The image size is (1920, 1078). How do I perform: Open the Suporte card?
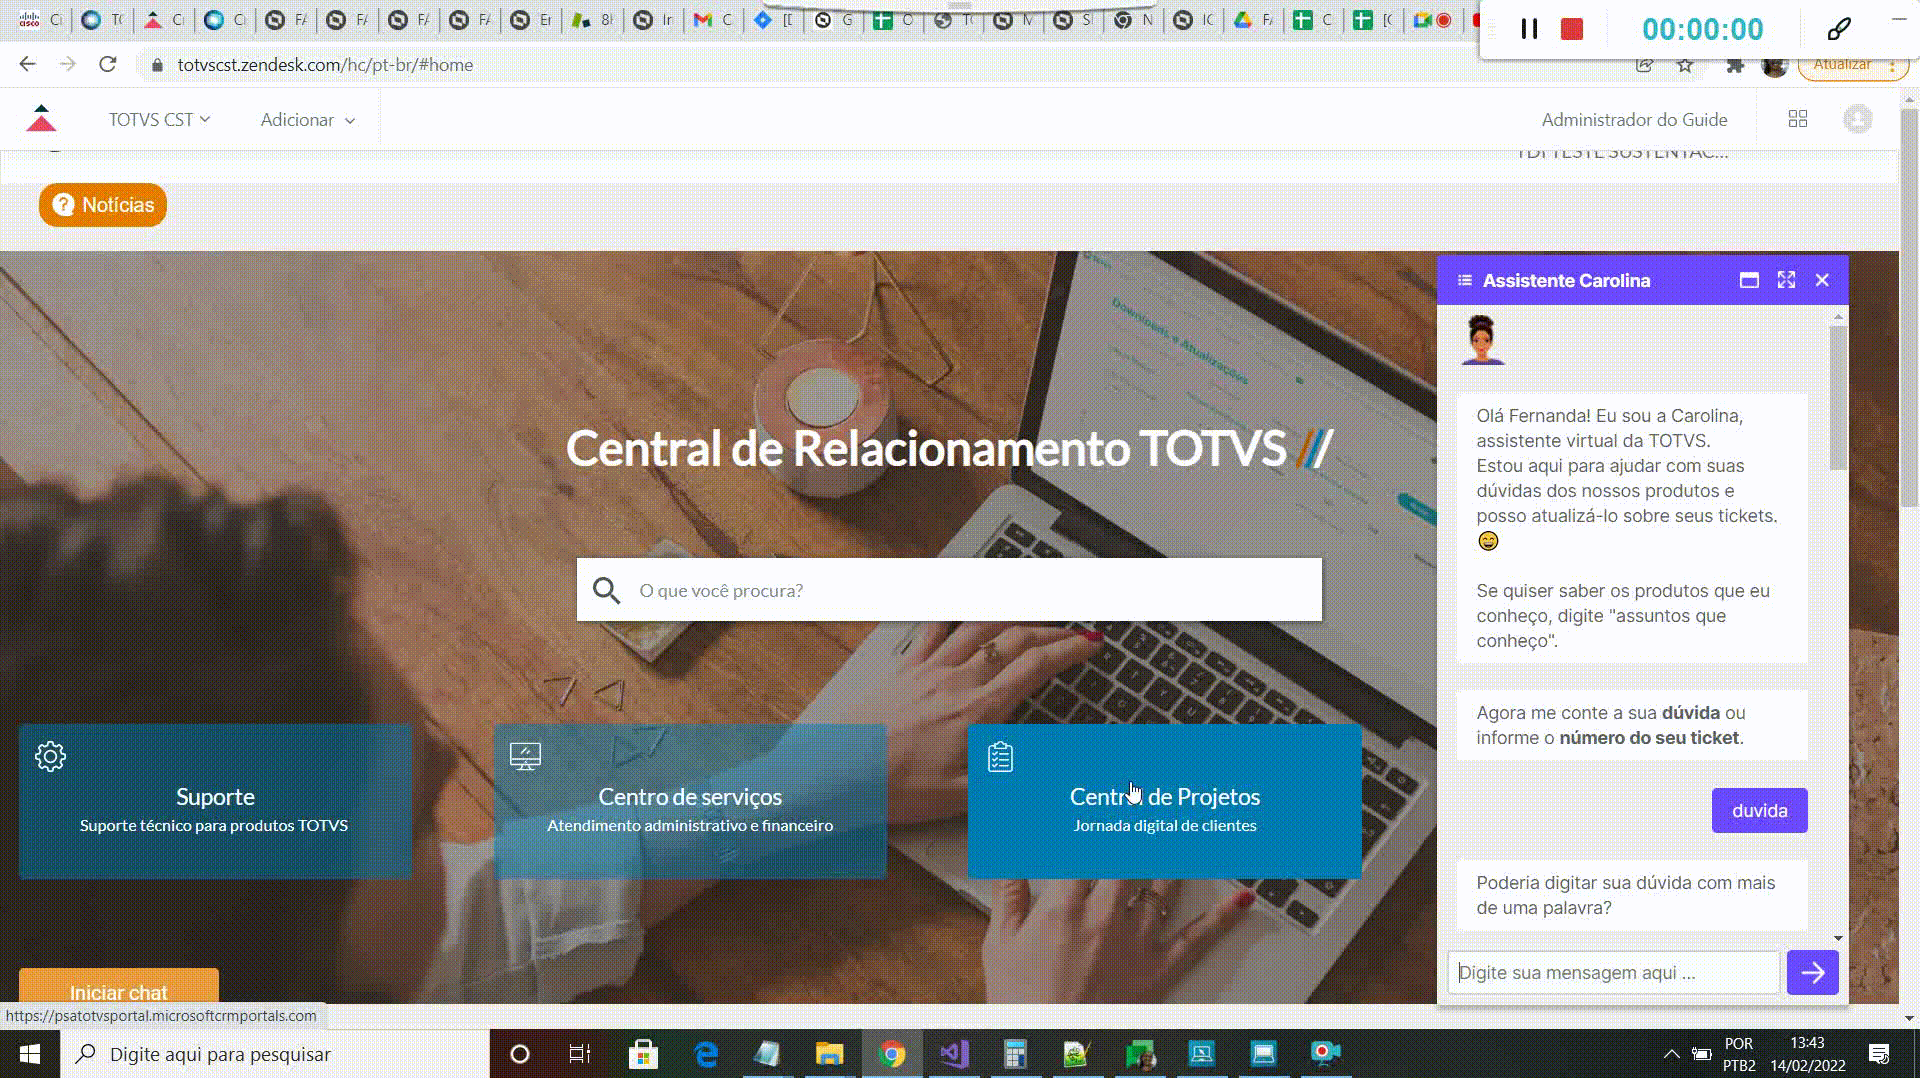(215, 801)
